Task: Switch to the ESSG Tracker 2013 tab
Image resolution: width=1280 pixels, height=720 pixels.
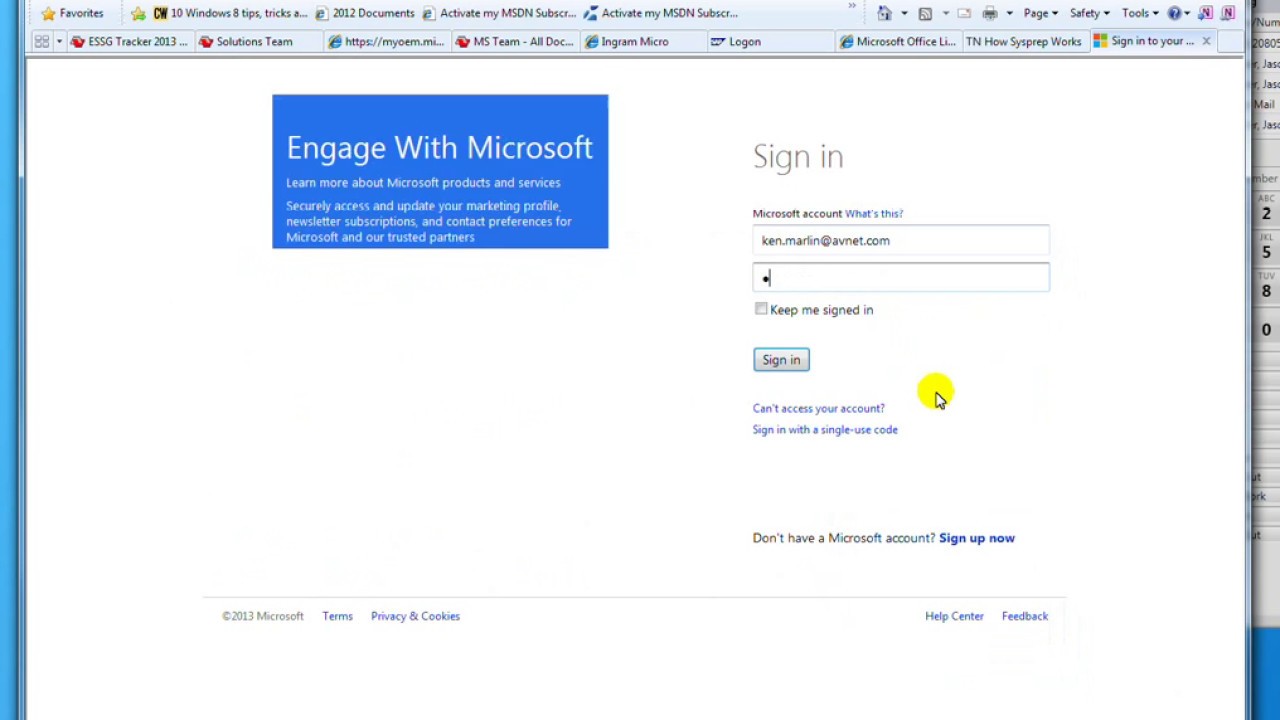Action: tap(129, 41)
